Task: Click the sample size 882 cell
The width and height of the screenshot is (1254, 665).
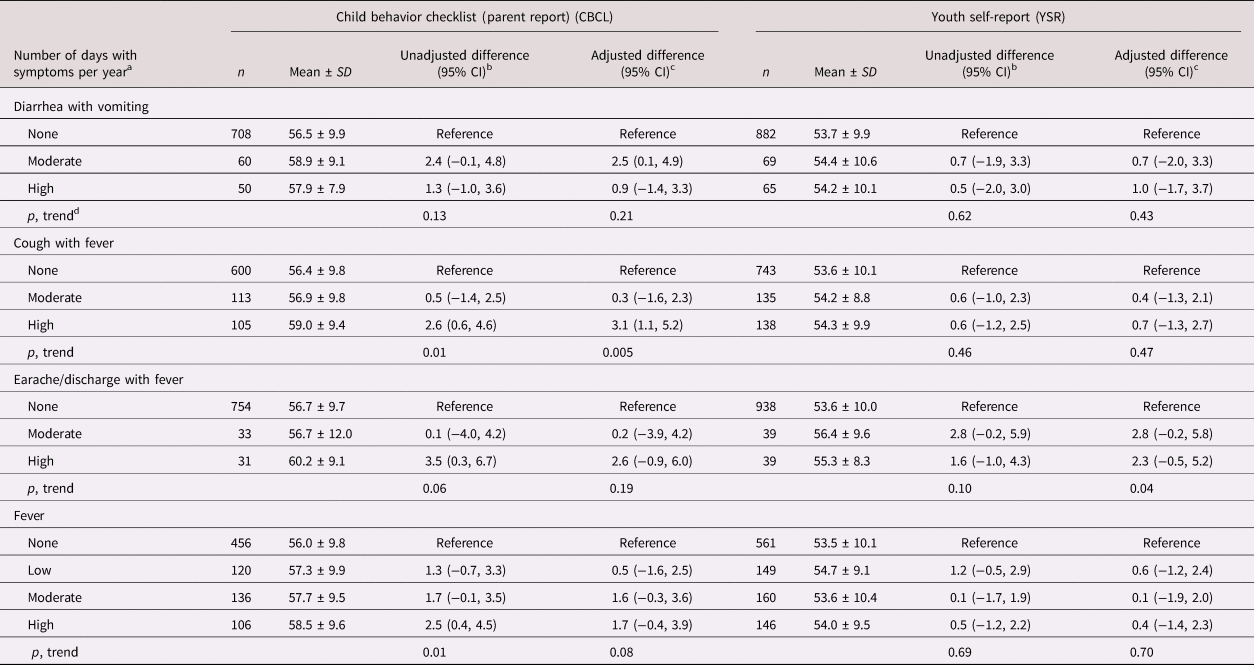Action: (770, 134)
